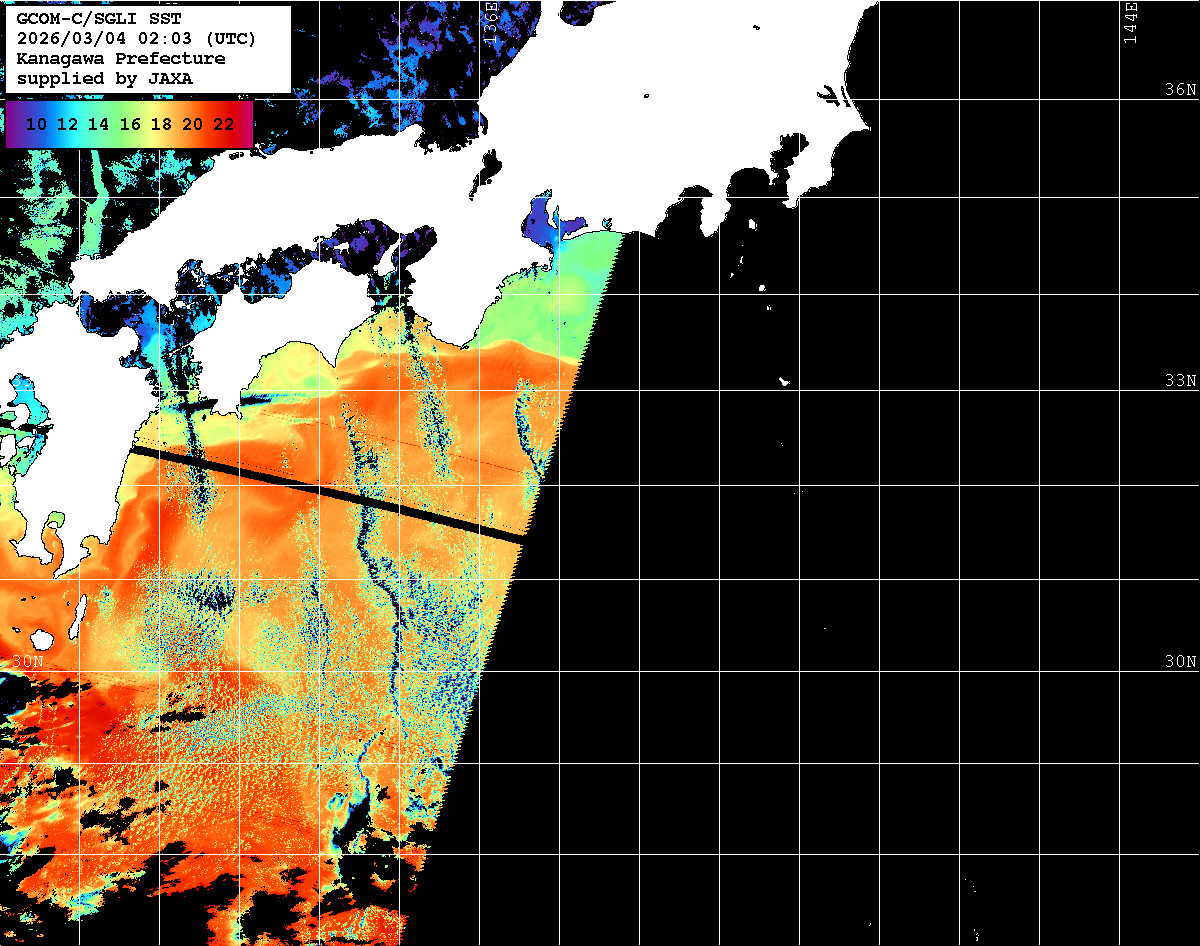This screenshot has height=946, width=1200.
Task: Click the small white island above left 30N label
Action: (41, 639)
